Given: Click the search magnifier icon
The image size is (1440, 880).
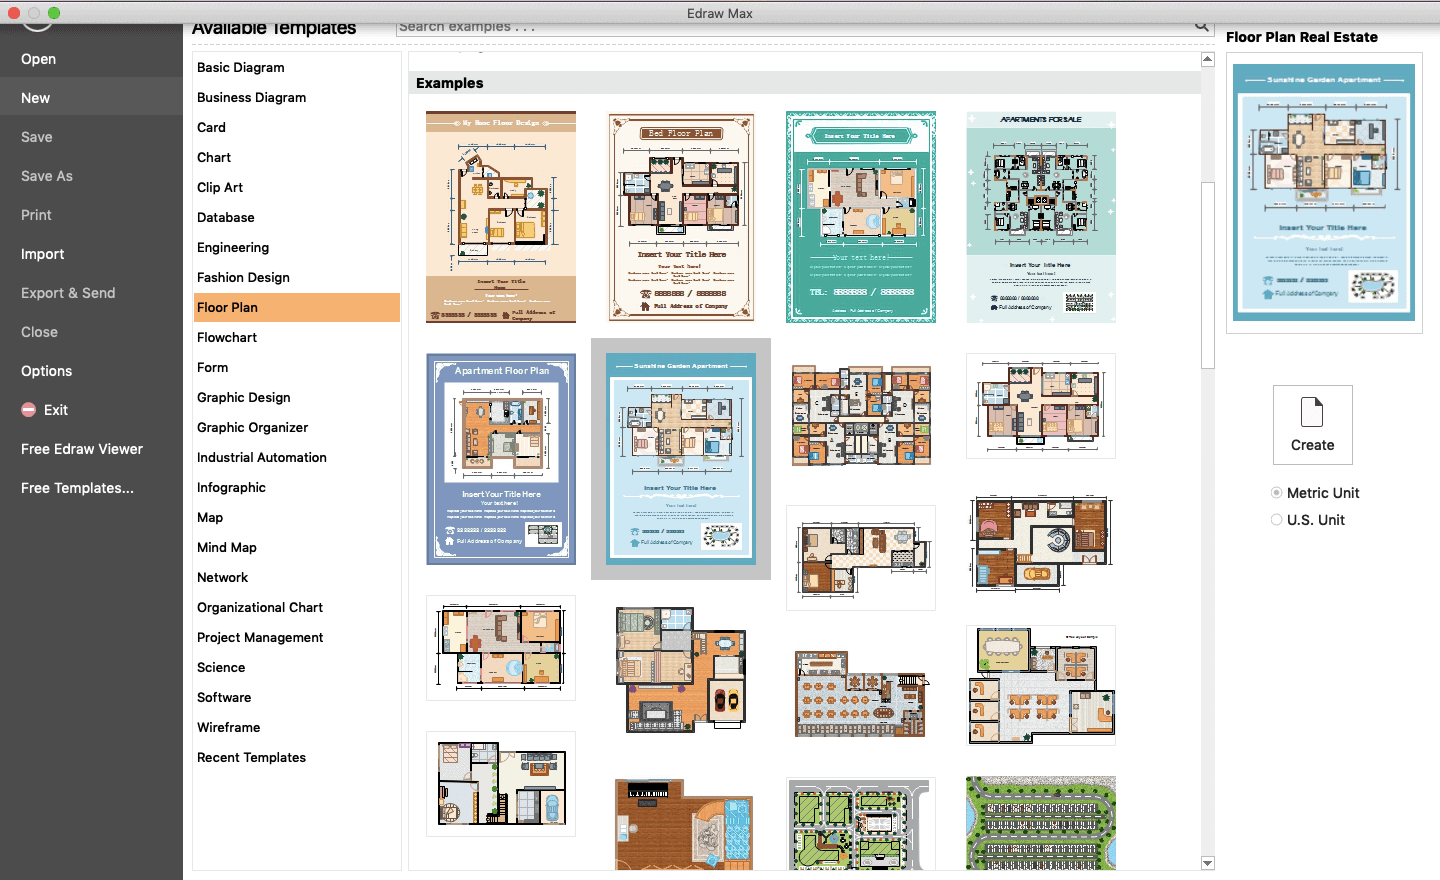Looking at the screenshot, I should 1202,27.
